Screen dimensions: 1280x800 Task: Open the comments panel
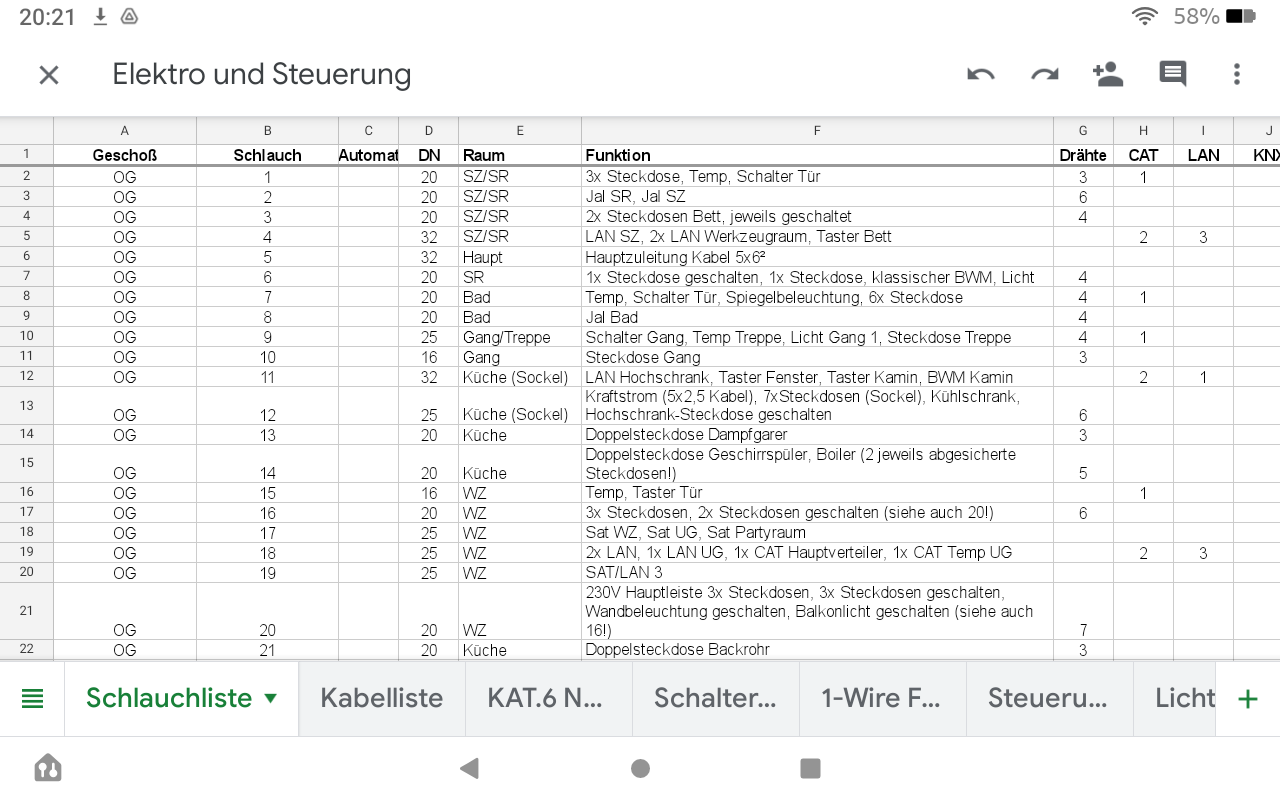pyautogui.click(x=1172, y=75)
